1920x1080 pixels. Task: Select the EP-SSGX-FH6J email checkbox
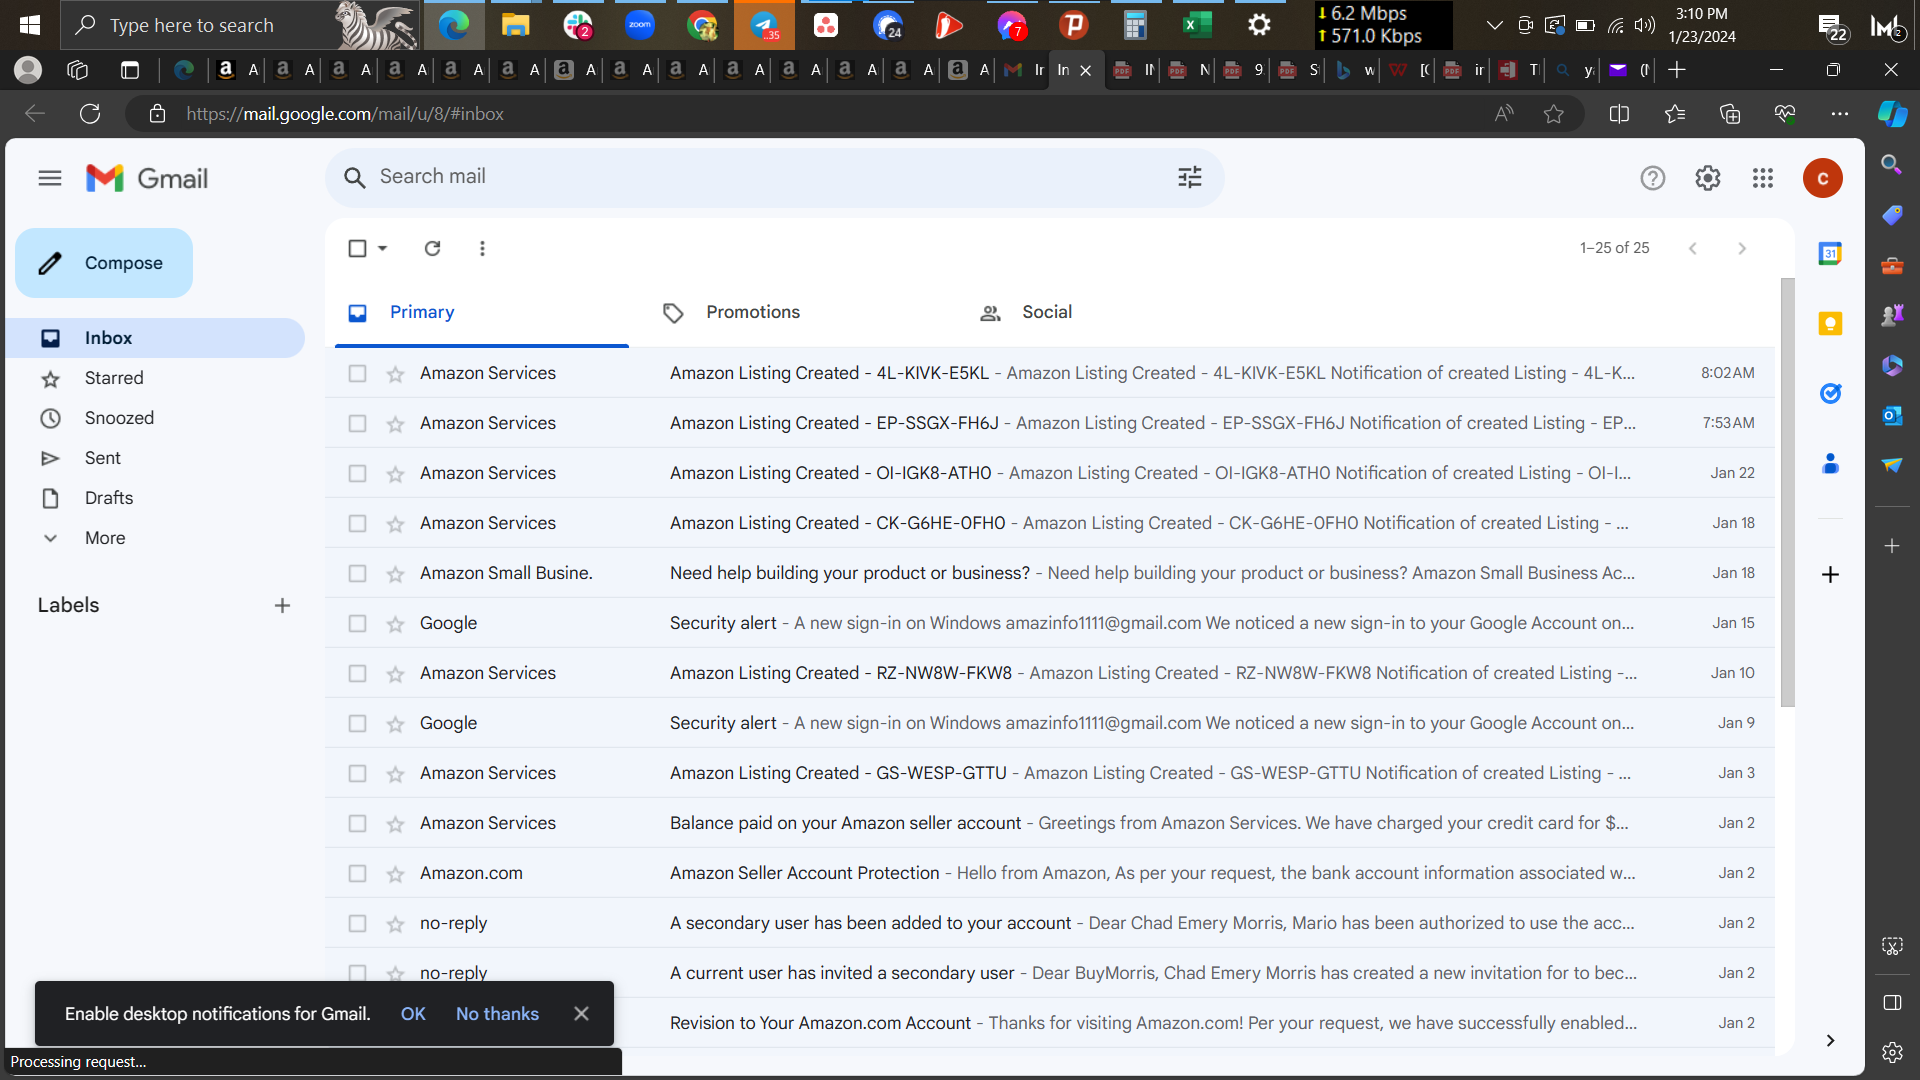point(357,423)
